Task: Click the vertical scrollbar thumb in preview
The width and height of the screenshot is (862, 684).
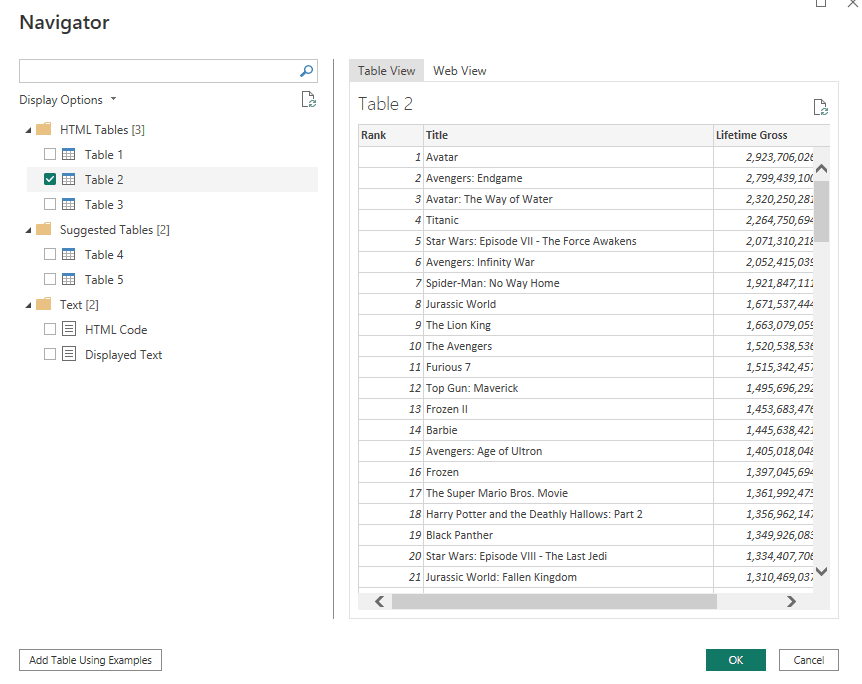Action: click(821, 211)
